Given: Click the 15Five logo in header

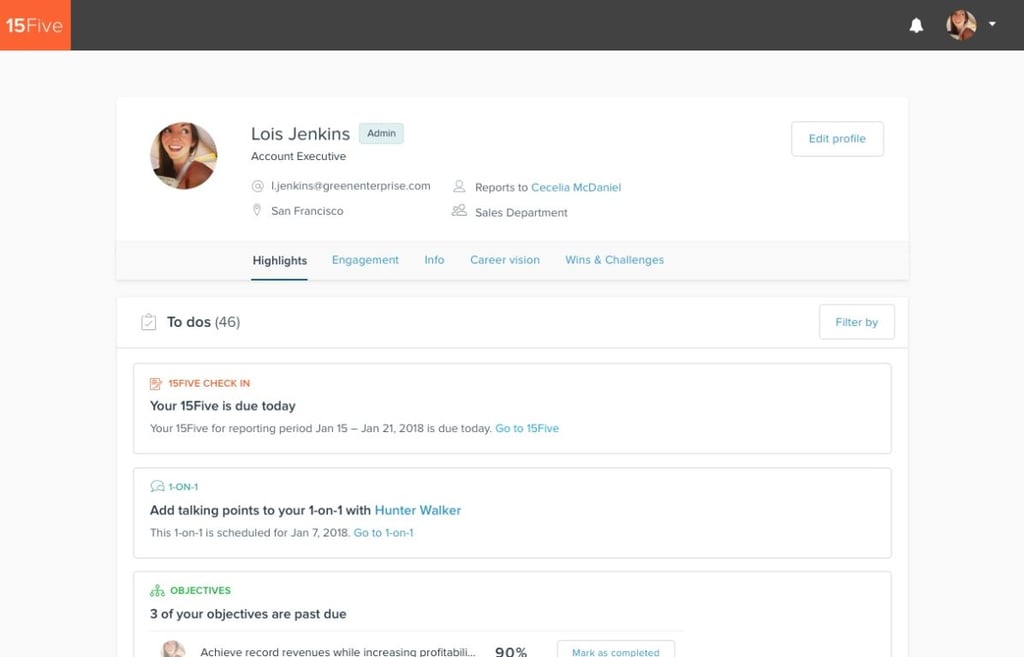Looking at the screenshot, I should 35,25.
